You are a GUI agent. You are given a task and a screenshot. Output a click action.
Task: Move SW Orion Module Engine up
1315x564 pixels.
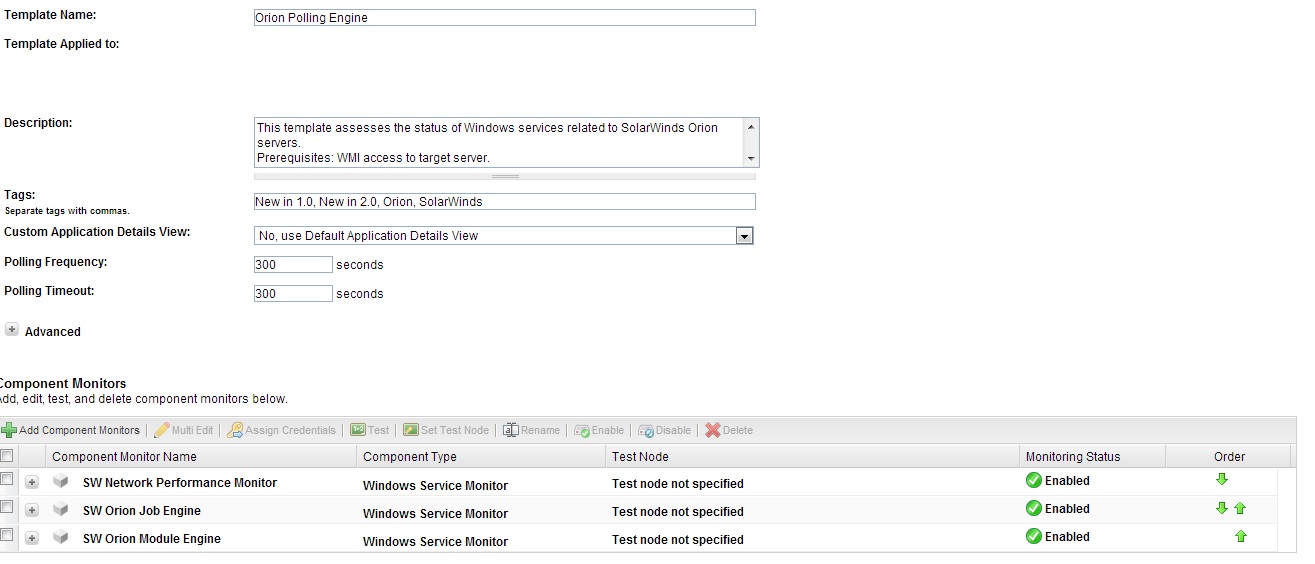[1241, 536]
